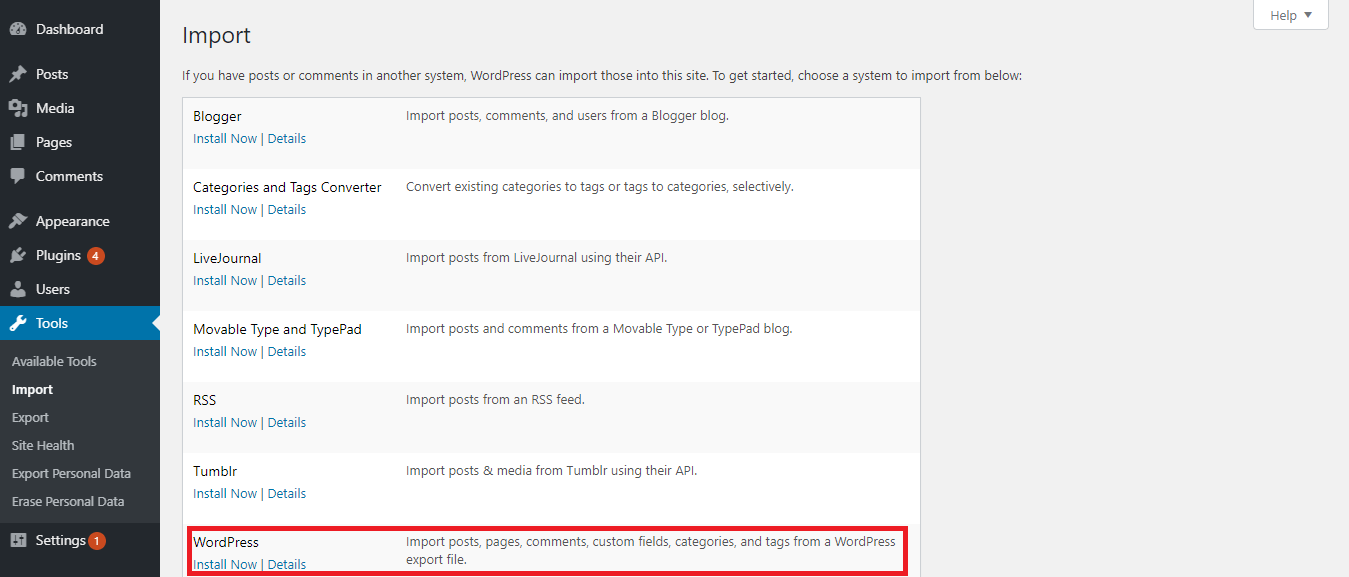This screenshot has height=577, width=1349.
Task: Select the Tools menu label
Action: tap(52, 323)
